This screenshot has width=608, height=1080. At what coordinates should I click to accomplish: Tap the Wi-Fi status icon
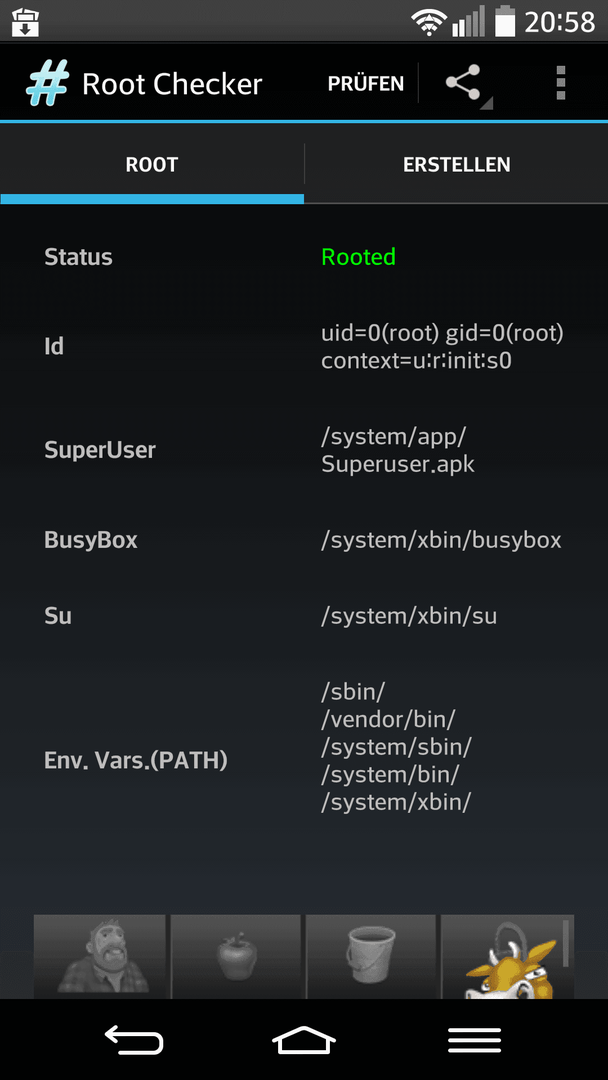click(429, 22)
